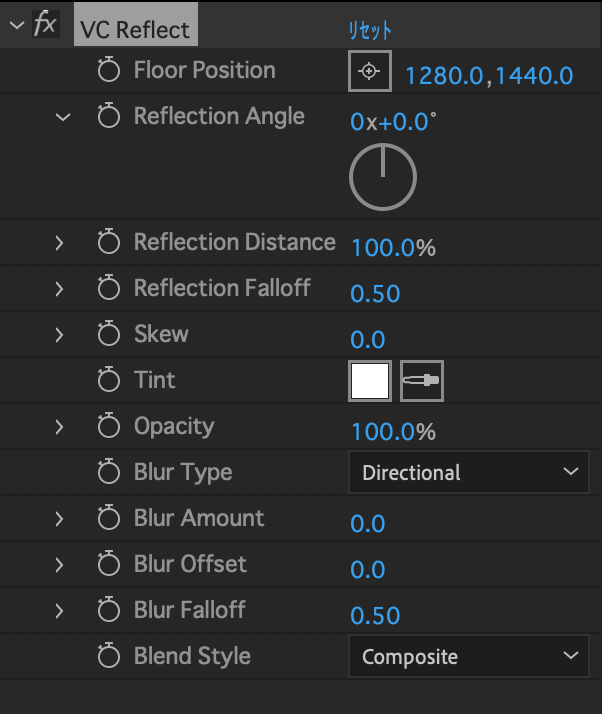The height and width of the screenshot is (714, 602).
Task: Enable the Reflection Angle stopwatch for keyframing
Action: coord(108,116)
